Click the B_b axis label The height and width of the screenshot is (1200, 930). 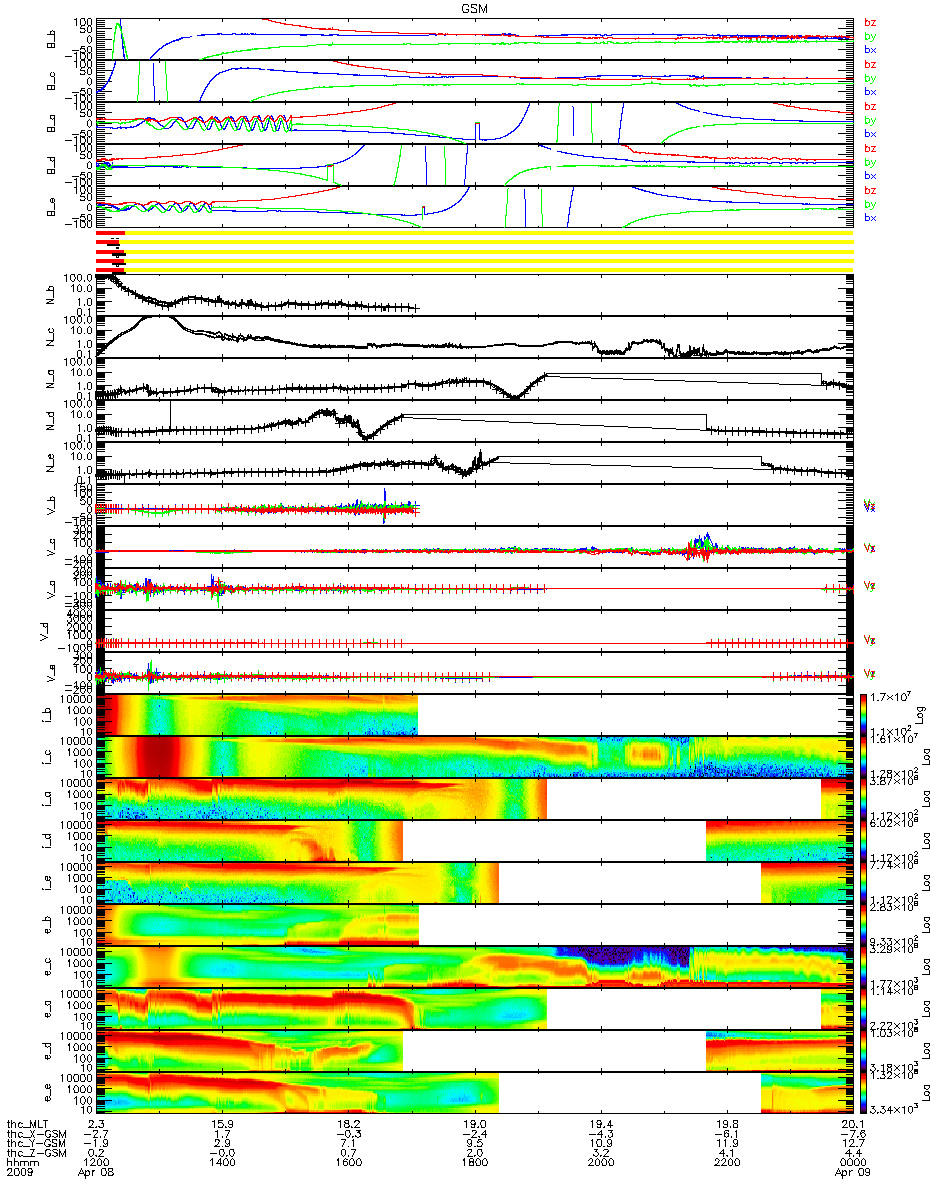(50, 38)
